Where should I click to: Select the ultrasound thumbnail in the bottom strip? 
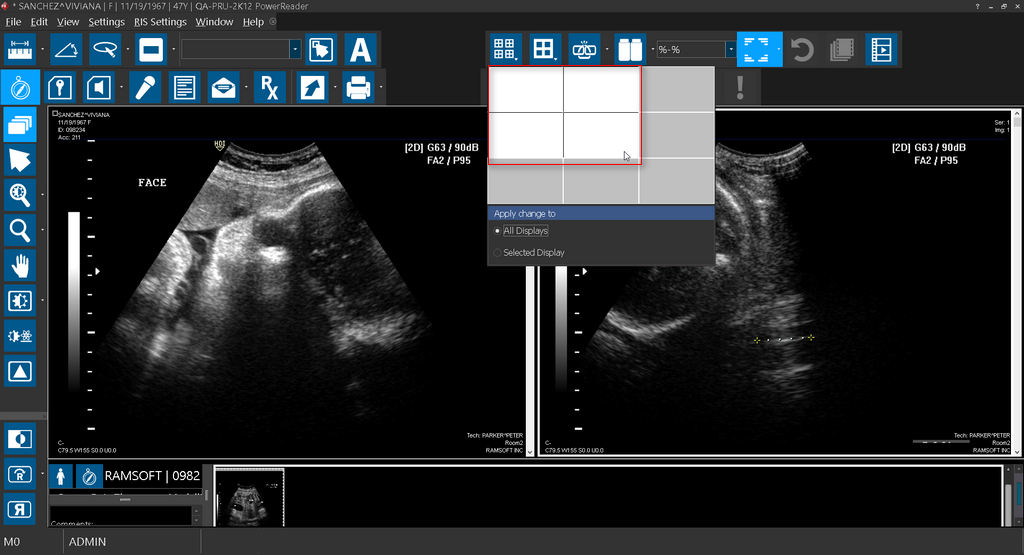[x=249, y=495]
